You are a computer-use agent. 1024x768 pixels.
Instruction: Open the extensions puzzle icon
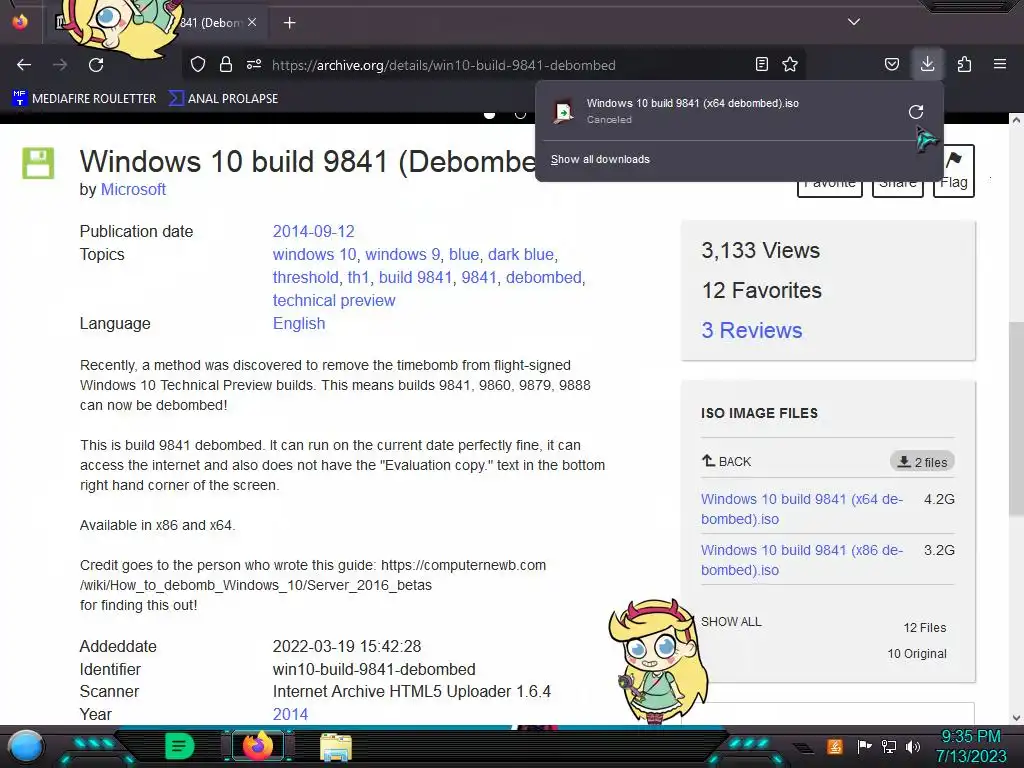[964, 64]
